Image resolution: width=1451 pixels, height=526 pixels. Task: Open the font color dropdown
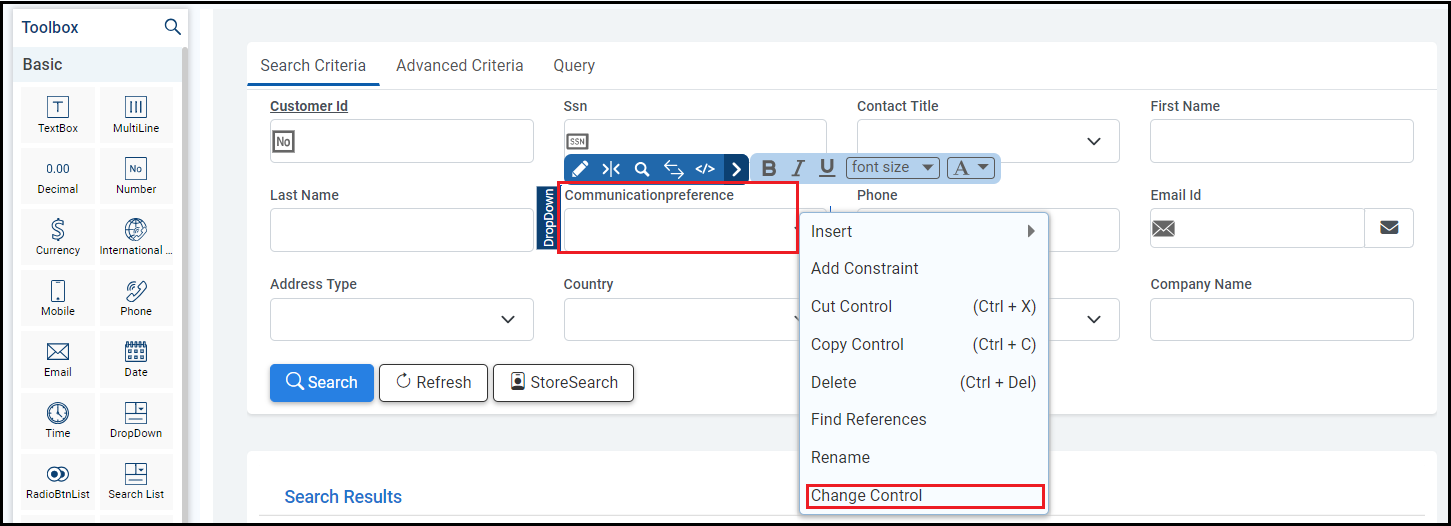coord(972,168)
